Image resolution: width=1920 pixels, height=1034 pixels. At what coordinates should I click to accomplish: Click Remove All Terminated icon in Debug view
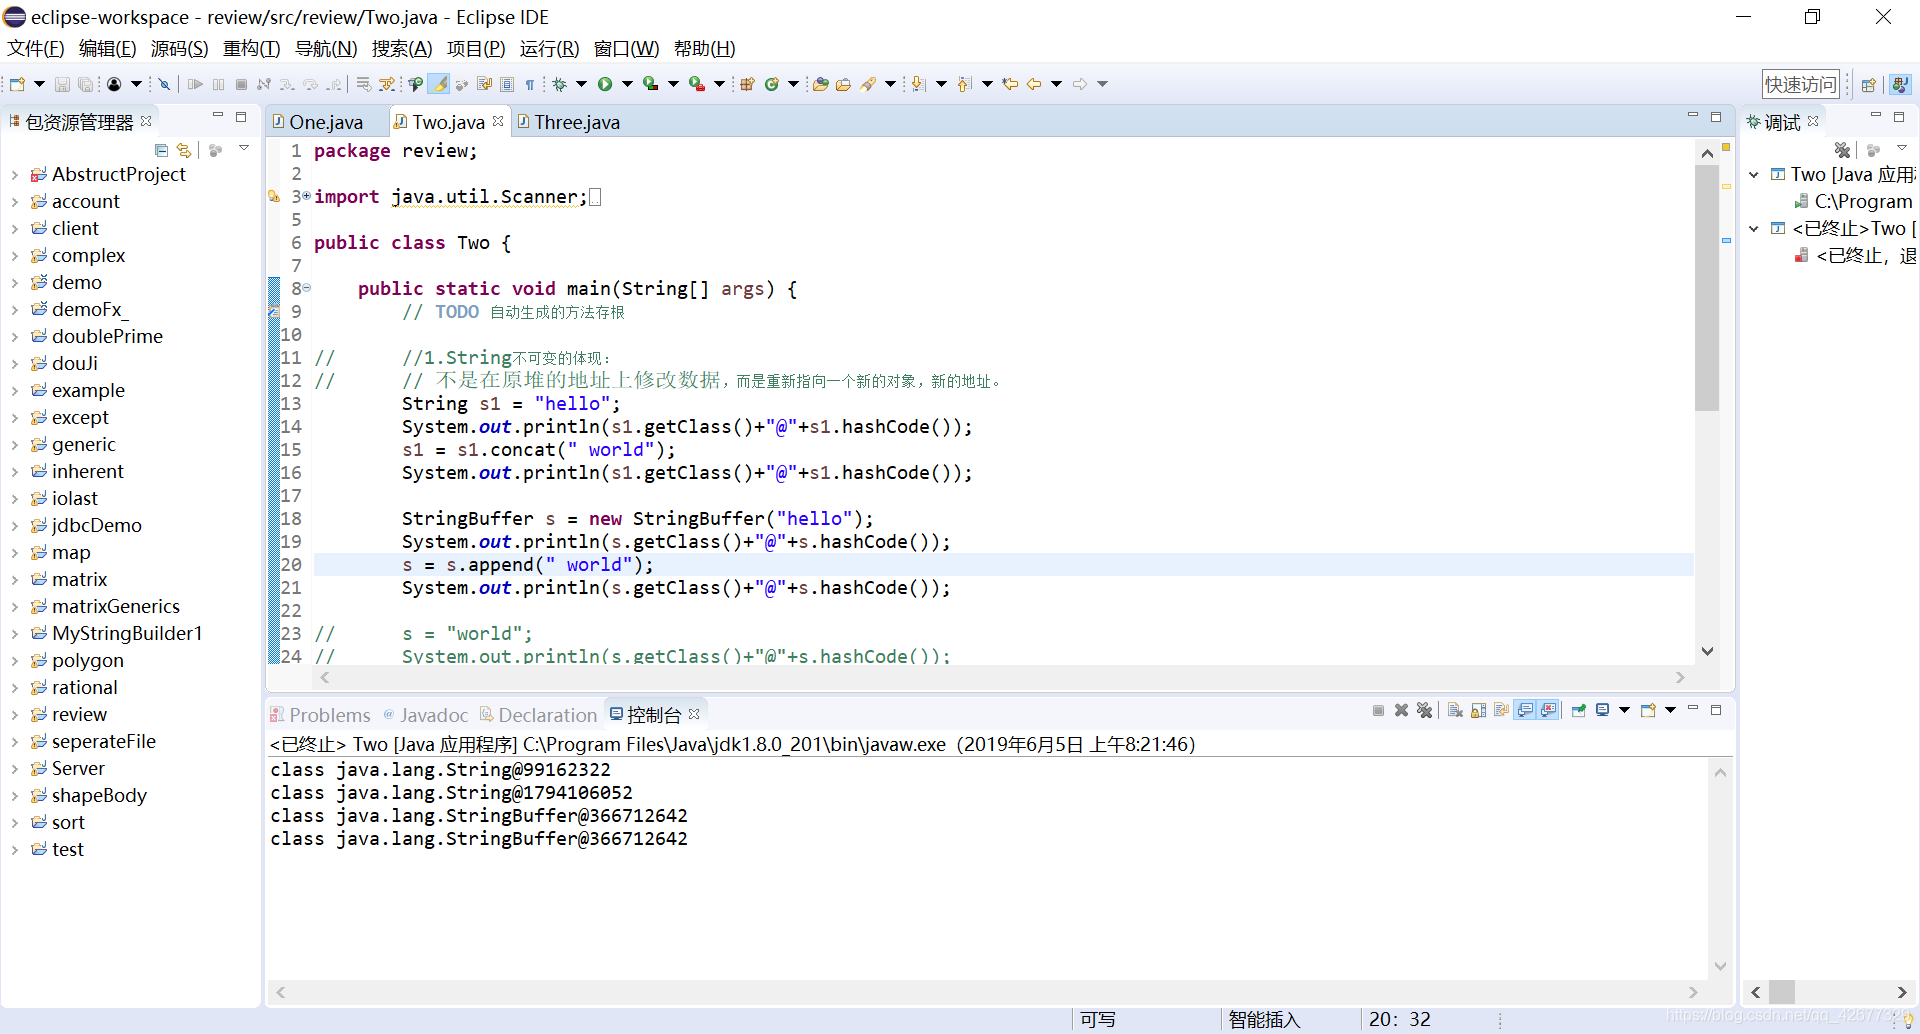click(1842, 150)
